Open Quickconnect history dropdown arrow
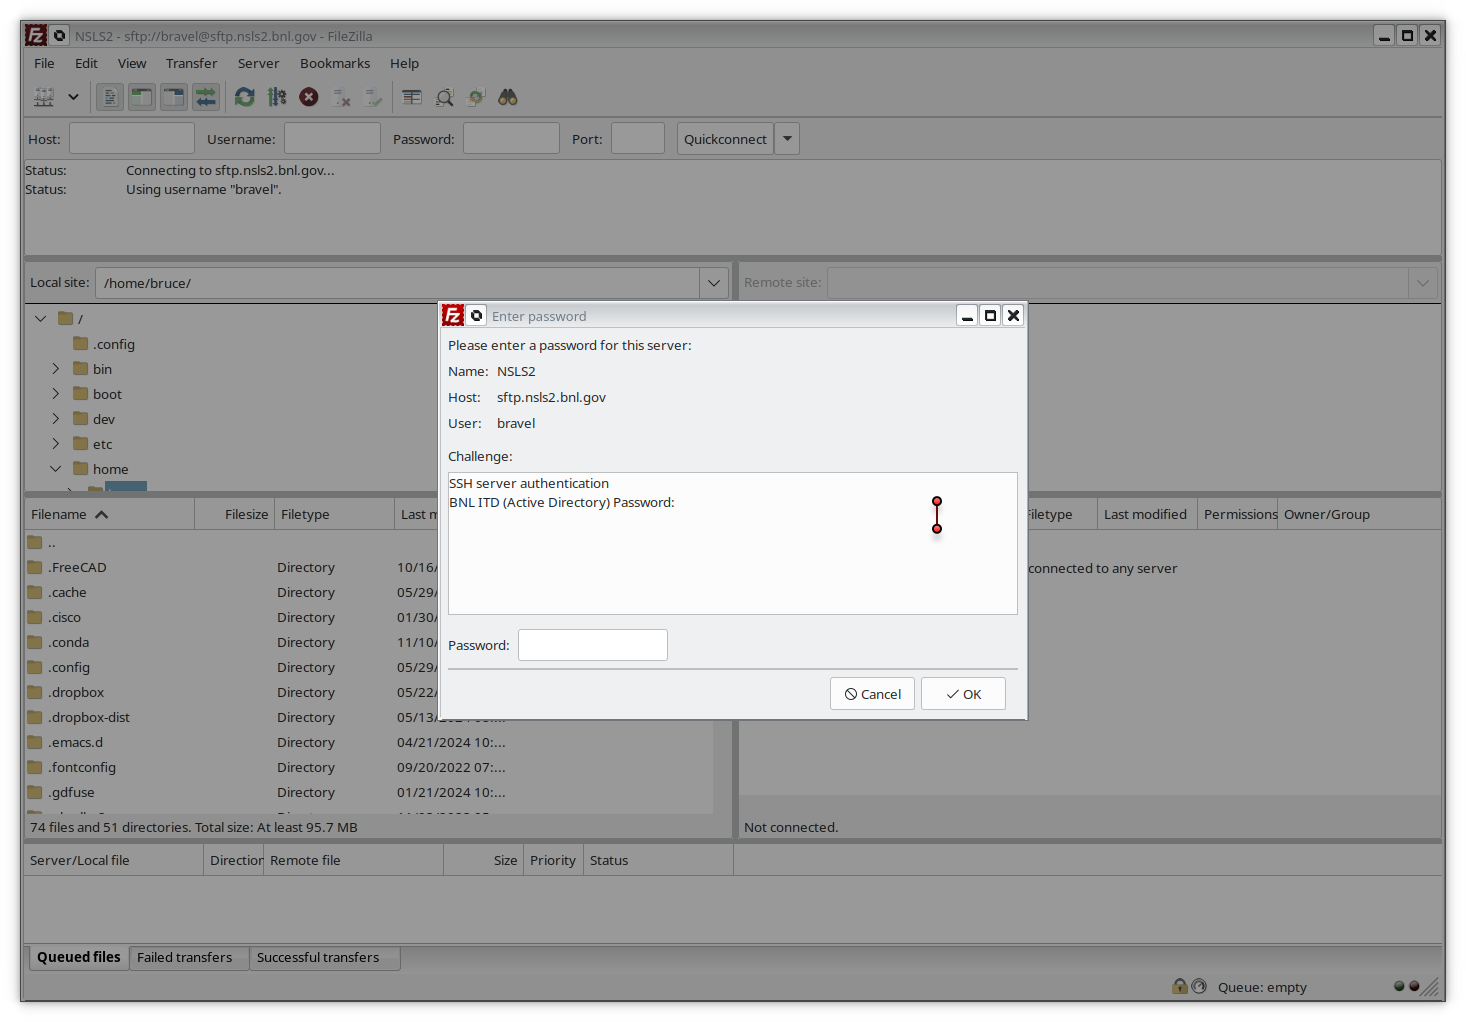 pyautogui.click(x=787, y=138)
